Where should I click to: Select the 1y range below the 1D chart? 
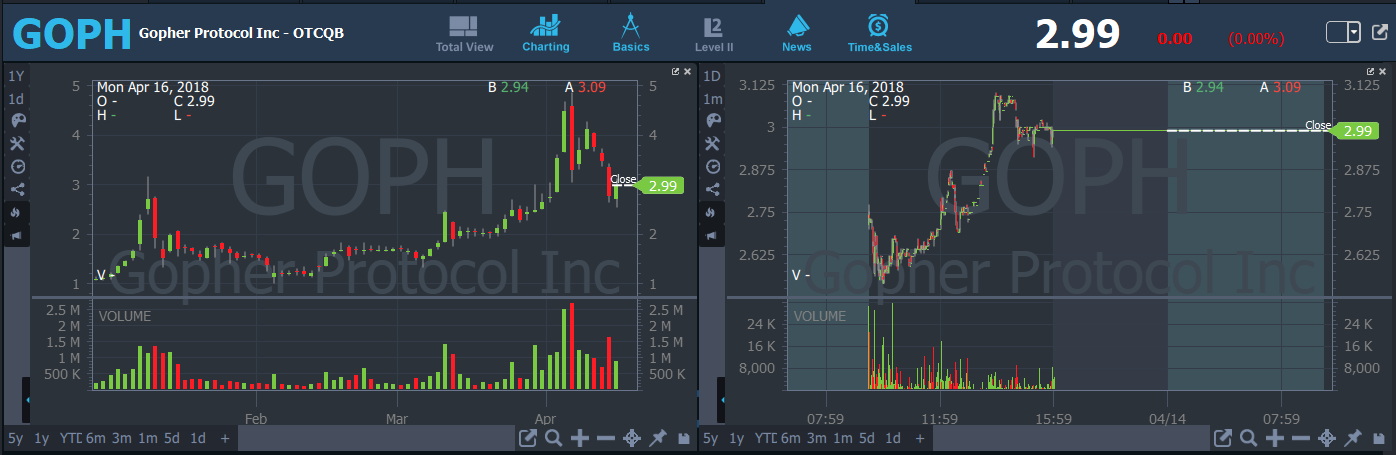(x=737, y=438)
